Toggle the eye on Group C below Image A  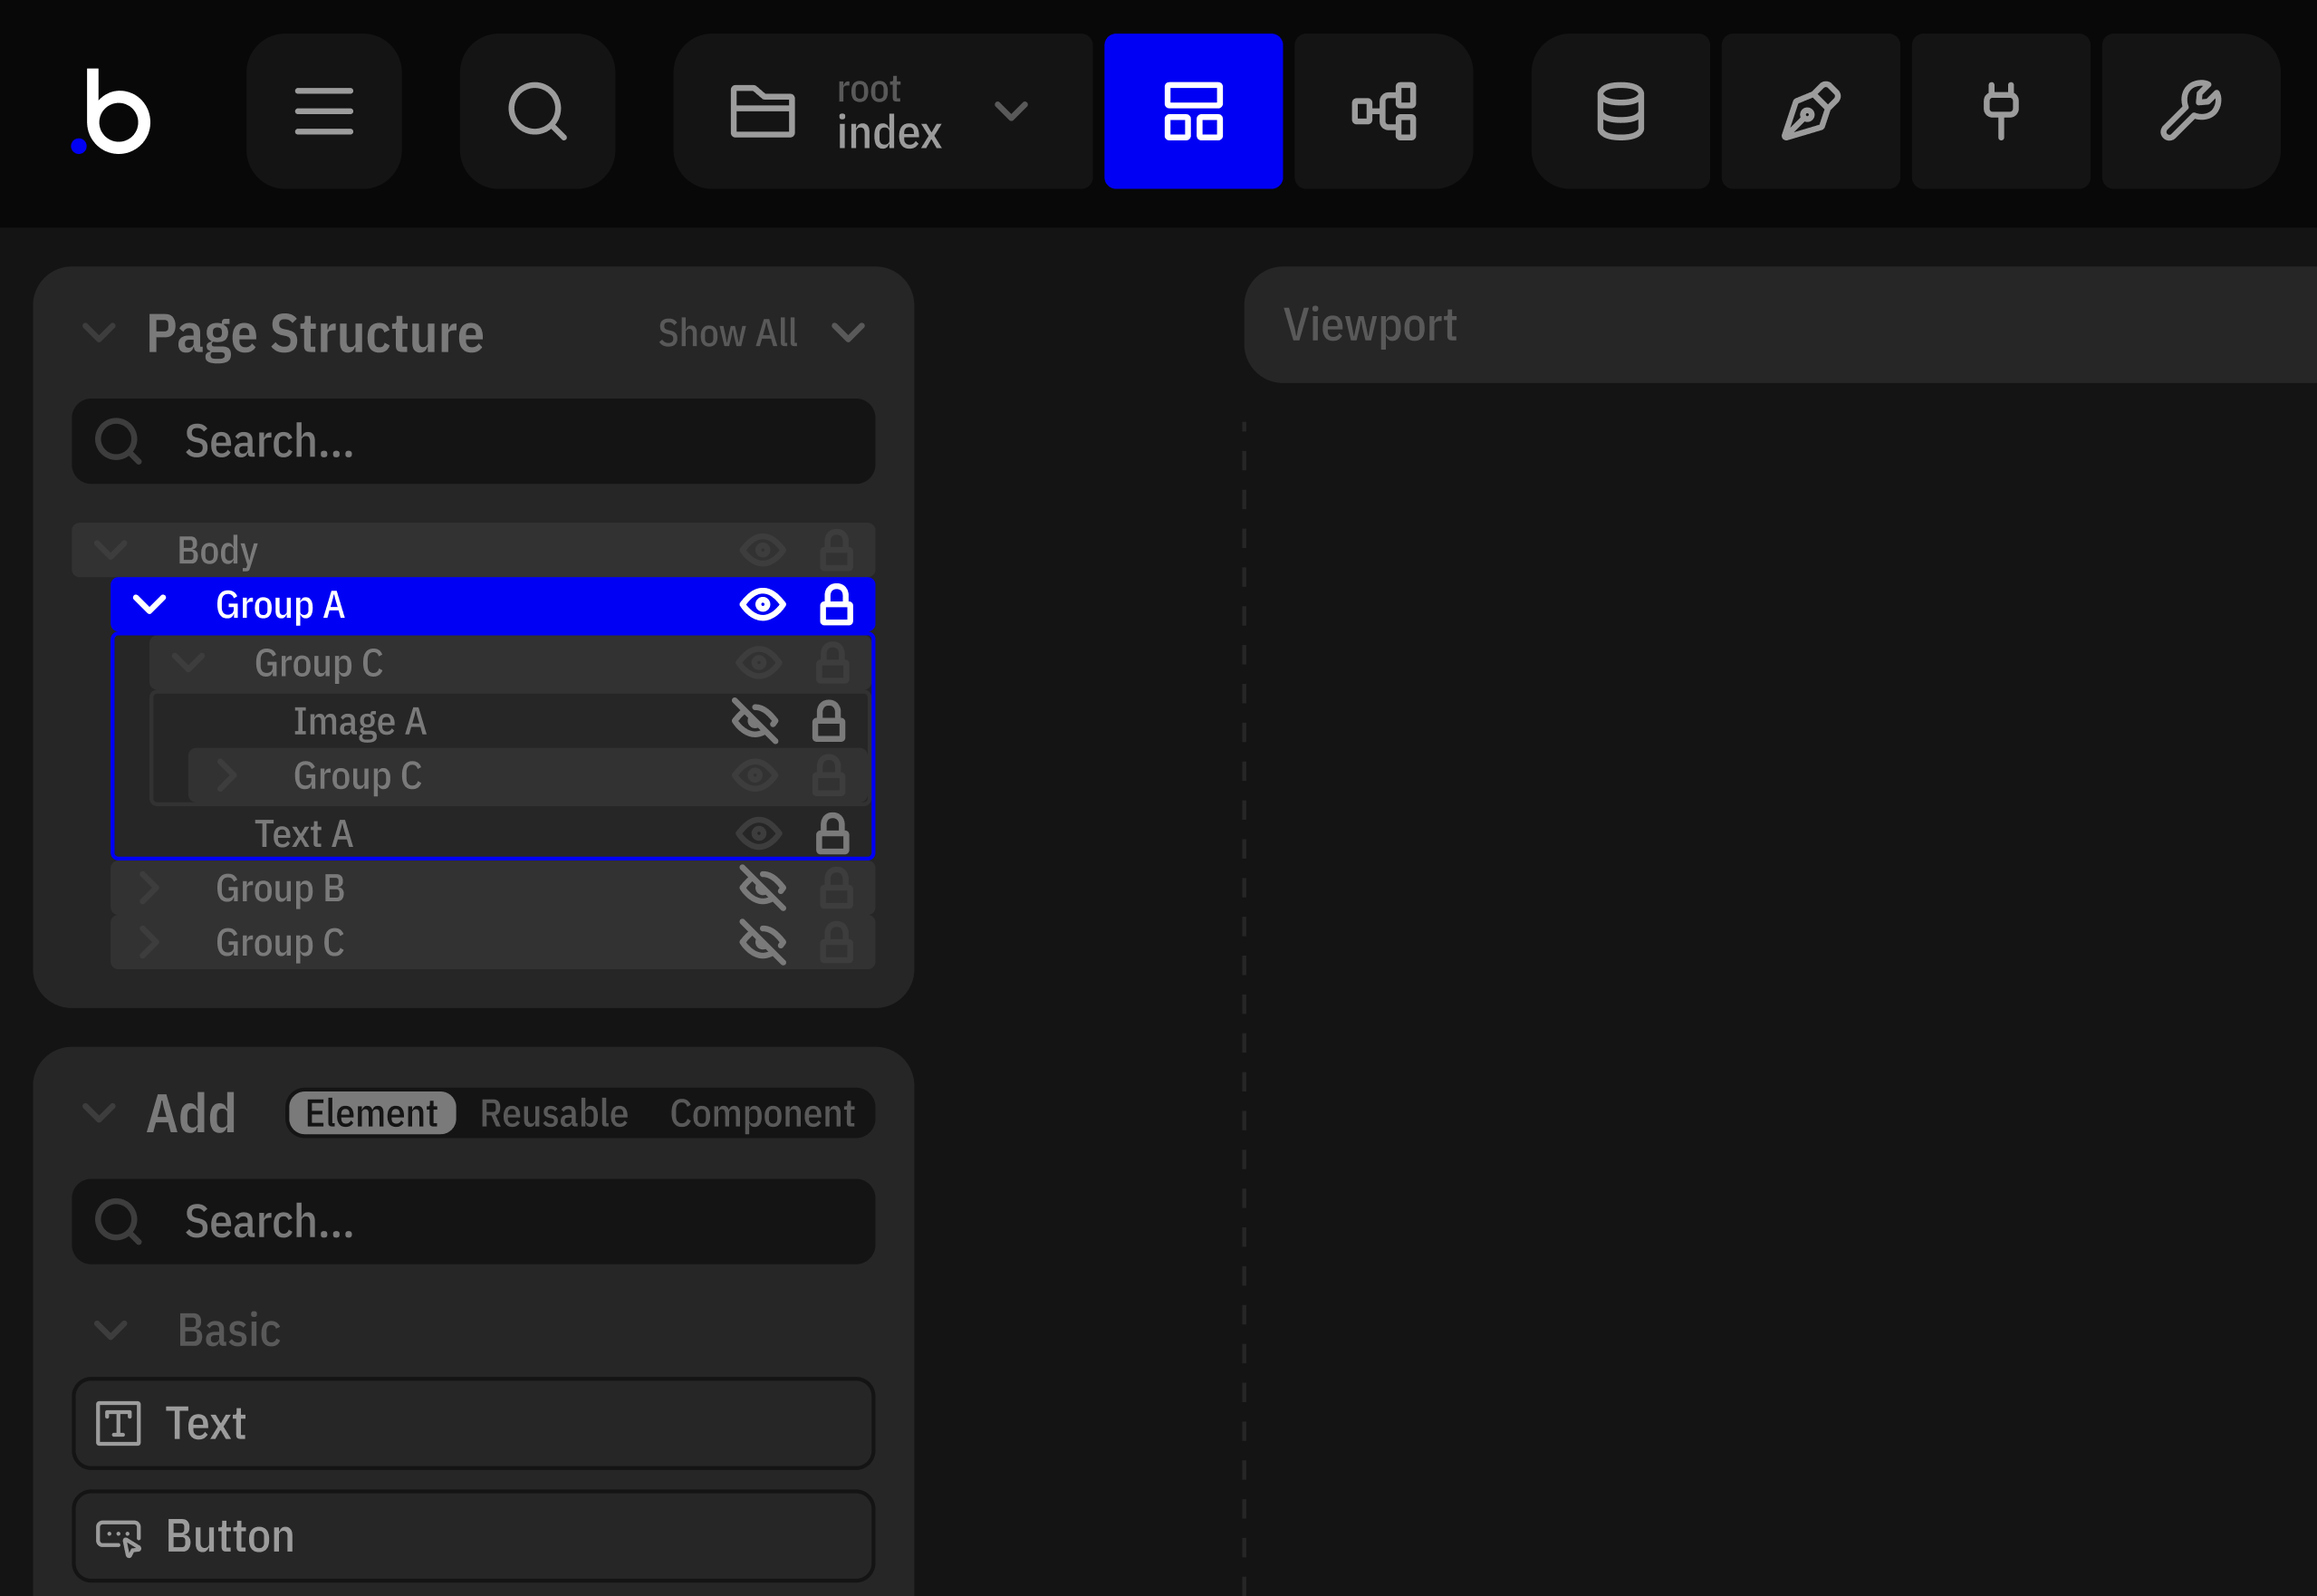tap(755, 776)
